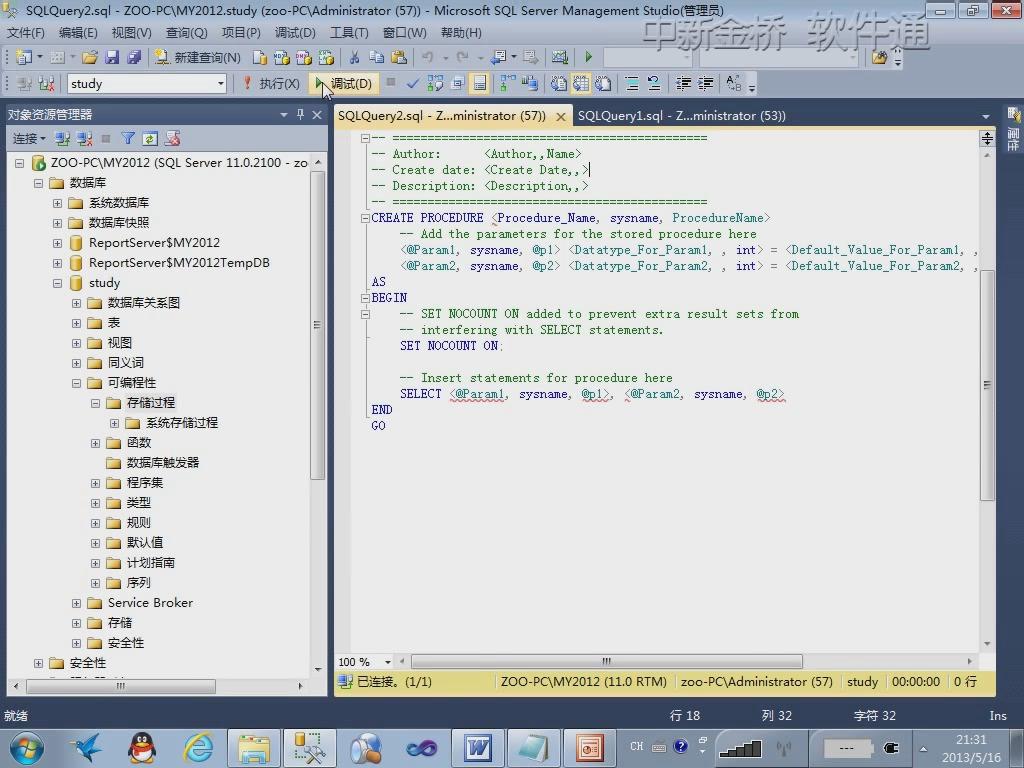Click the 新建查询(N) button

(198, 57)
